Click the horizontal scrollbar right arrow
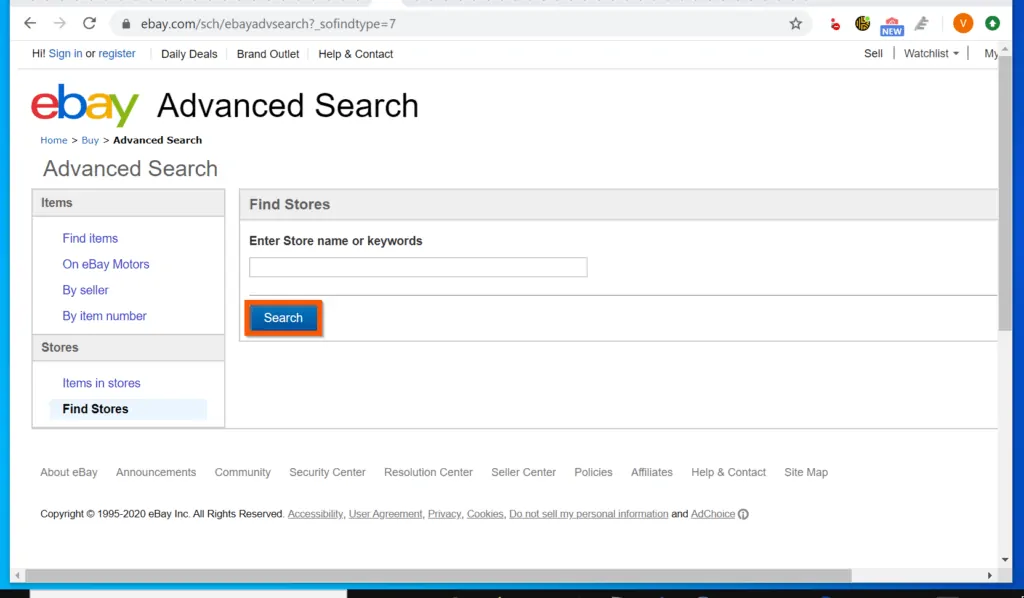 click(989, 576)
